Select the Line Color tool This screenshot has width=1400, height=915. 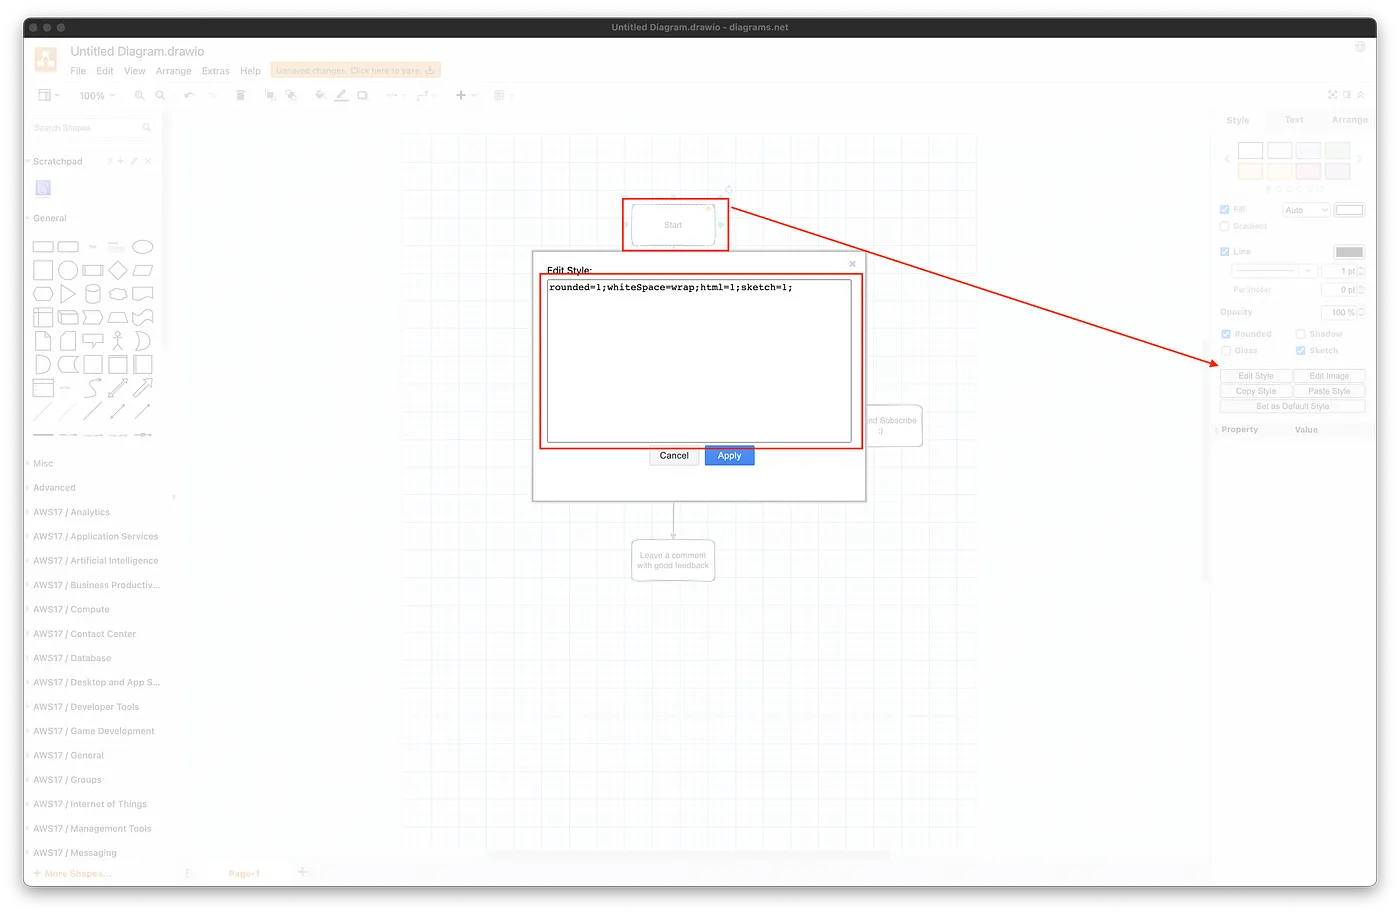(341, 95)
